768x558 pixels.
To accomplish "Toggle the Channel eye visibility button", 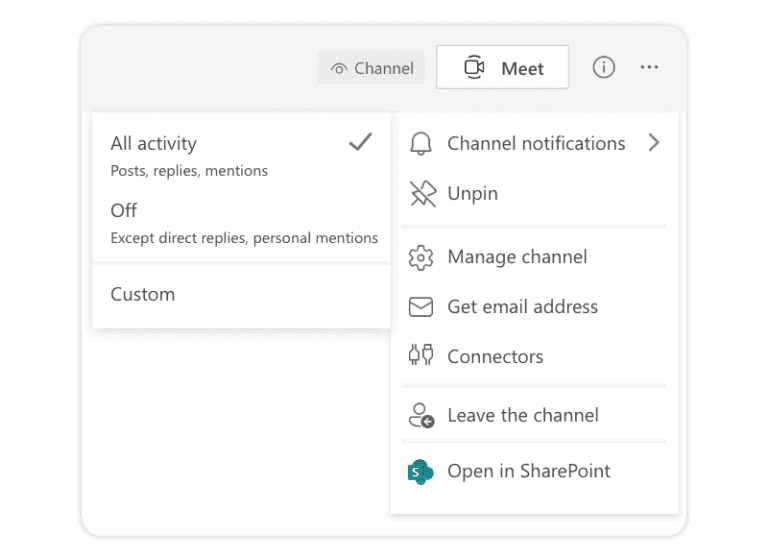I will click(371, 68).
